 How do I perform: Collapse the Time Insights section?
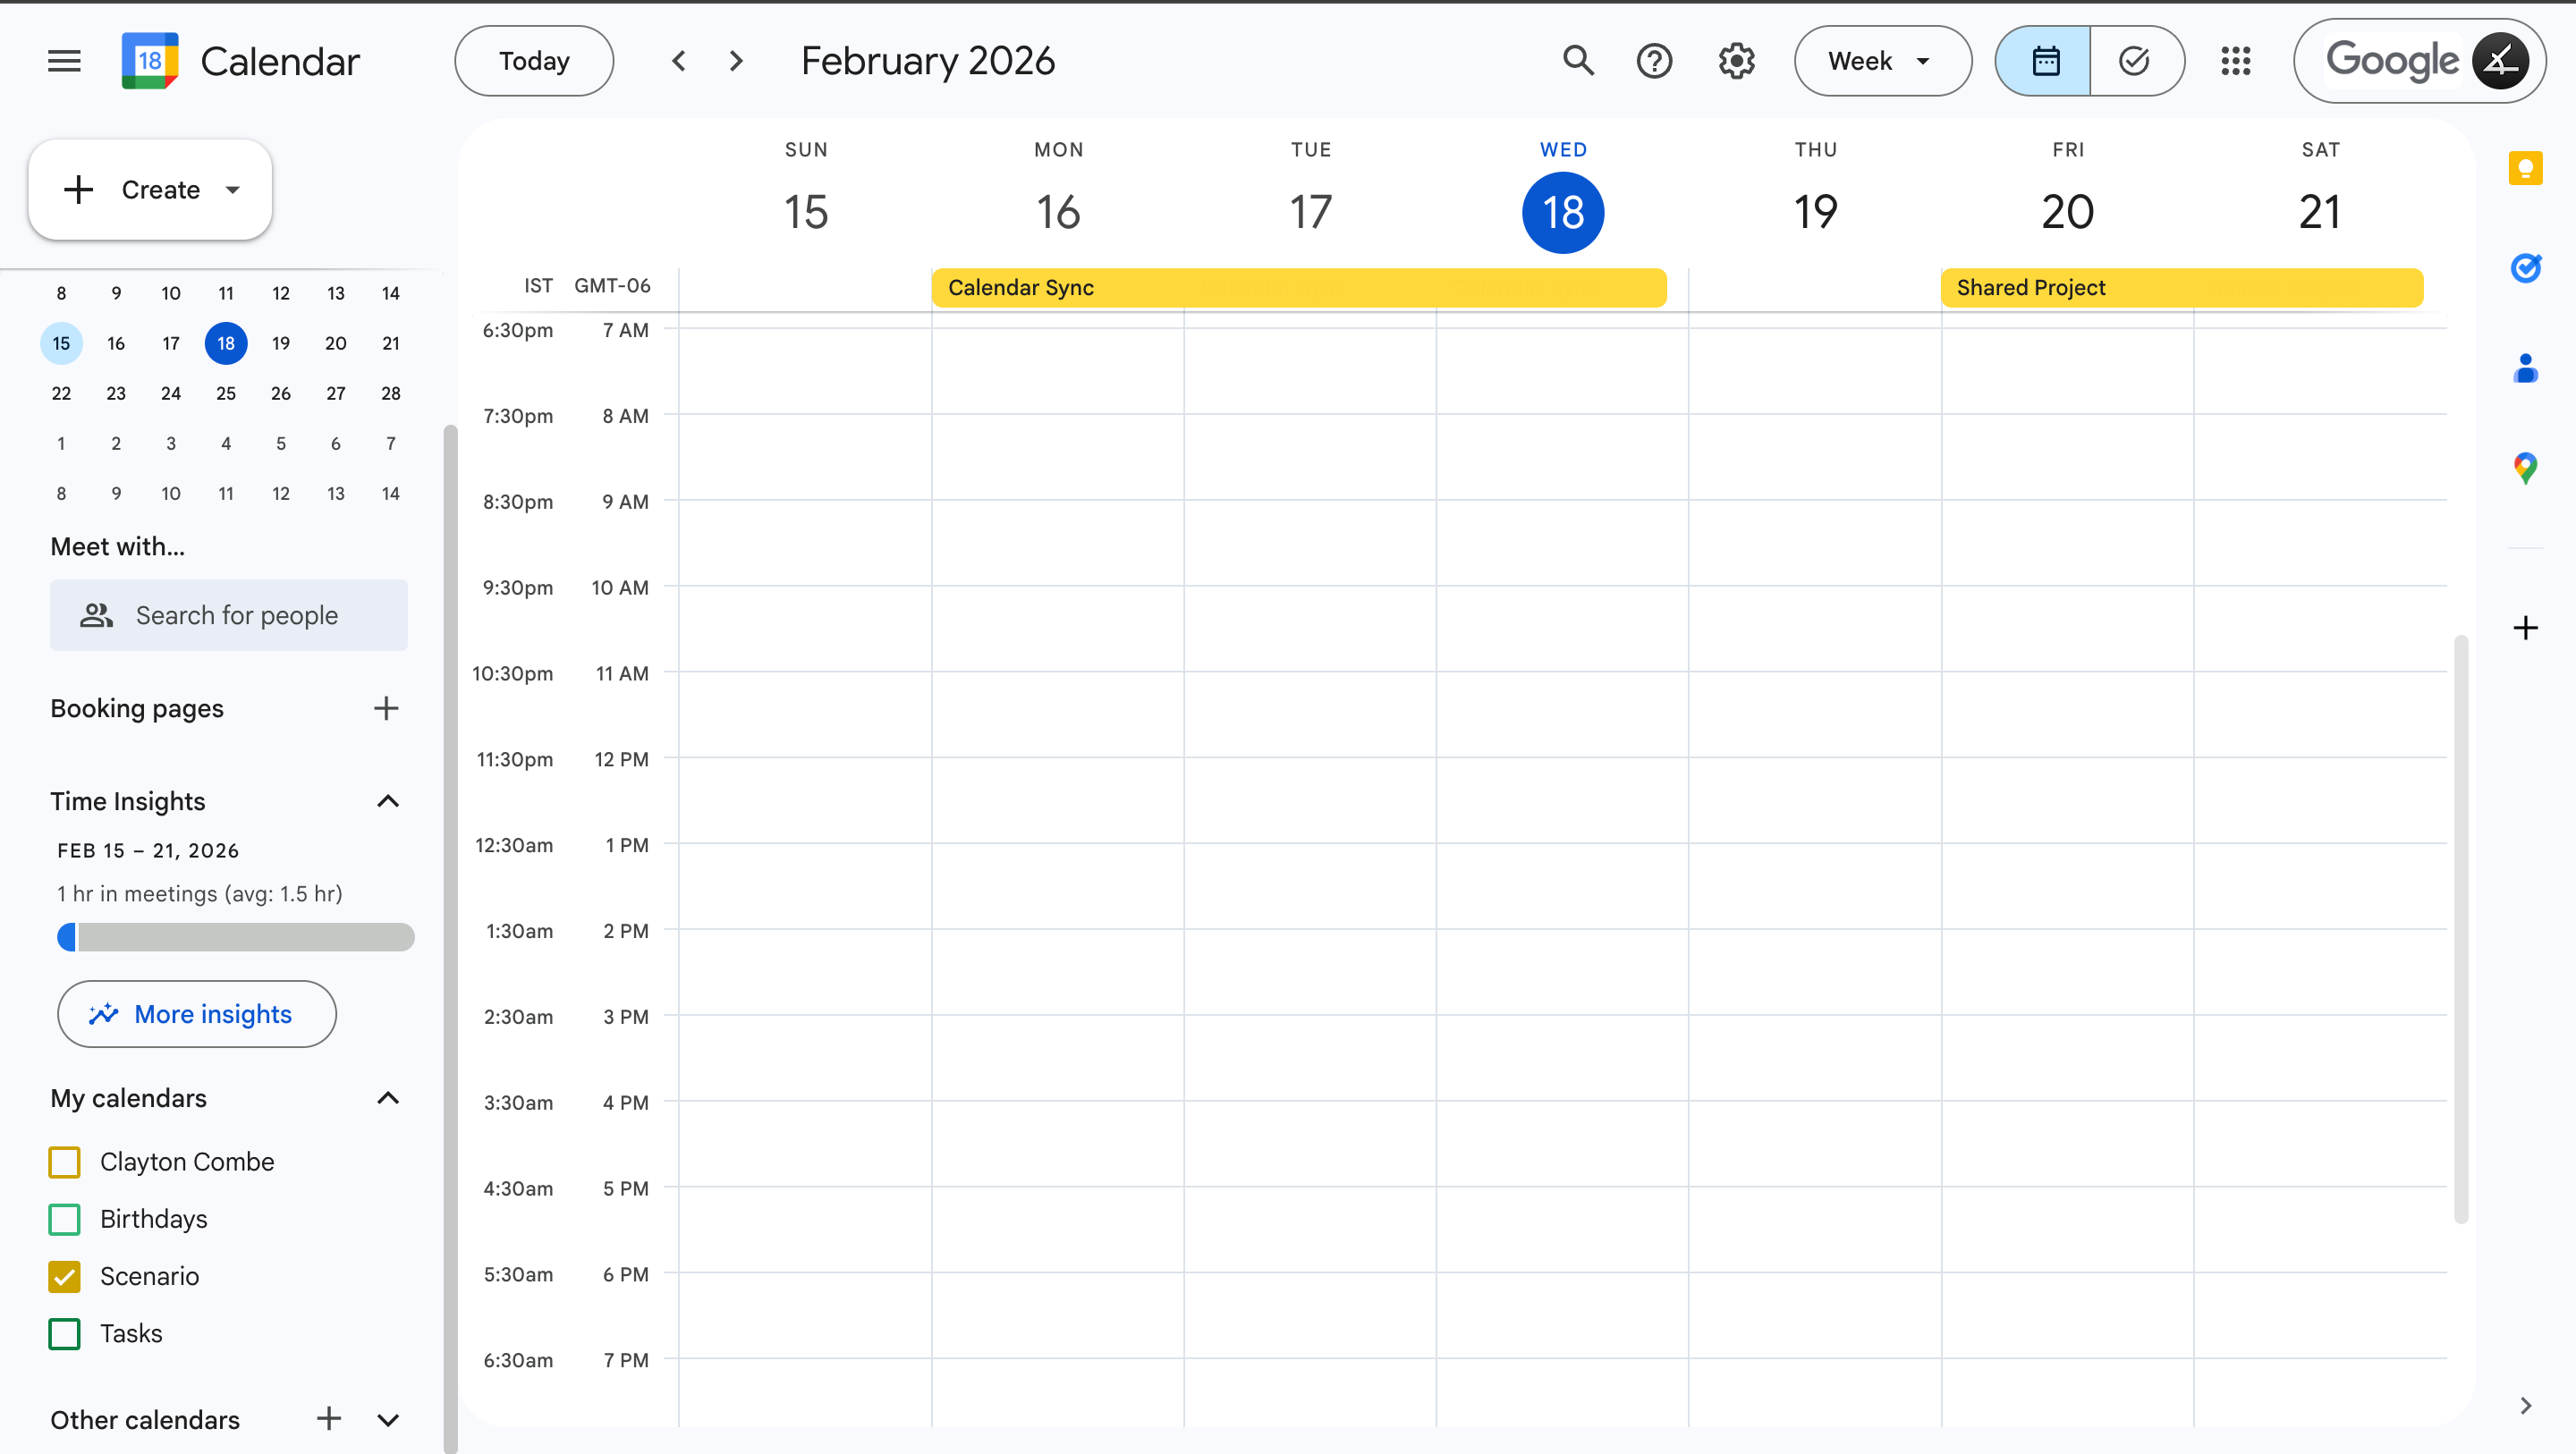click(x=388, y=801)
